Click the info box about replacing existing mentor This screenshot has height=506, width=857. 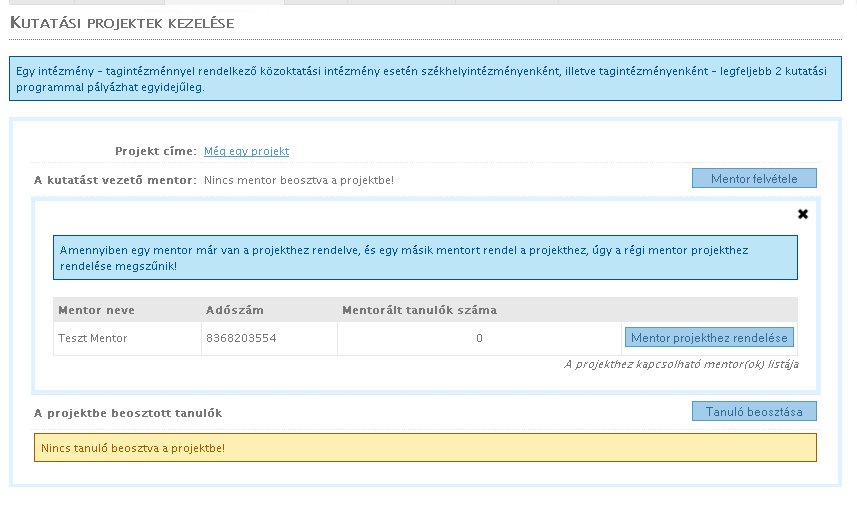click(x=425, y=257)
